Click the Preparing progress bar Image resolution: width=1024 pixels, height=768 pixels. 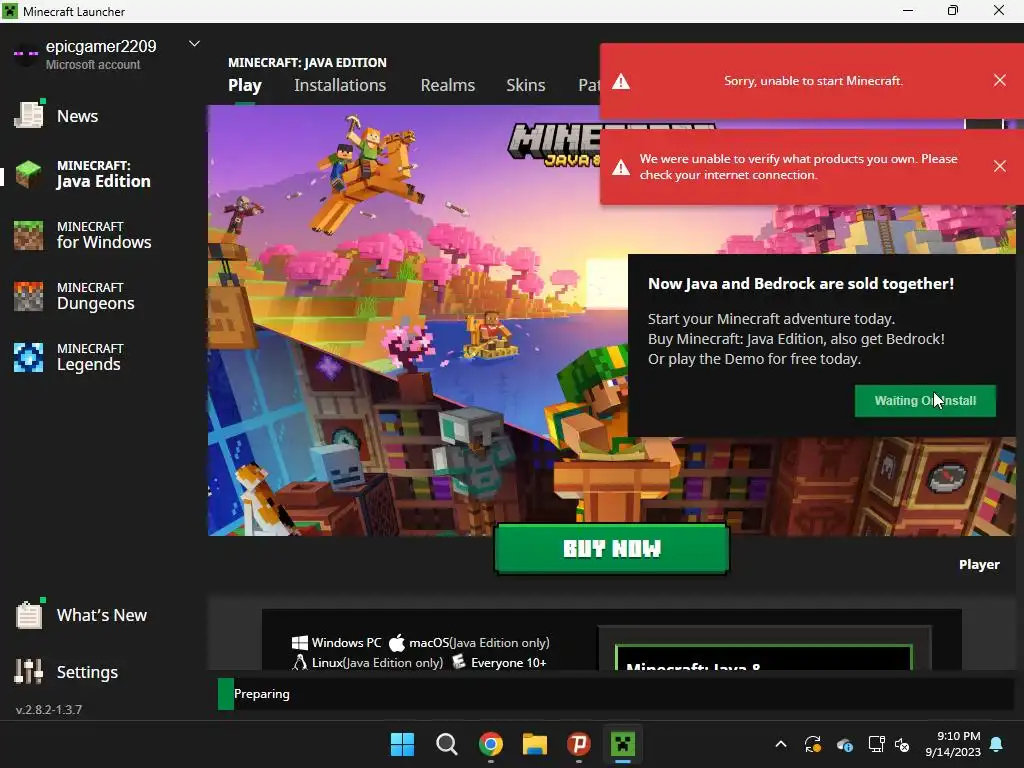click(x=615, y=694)
